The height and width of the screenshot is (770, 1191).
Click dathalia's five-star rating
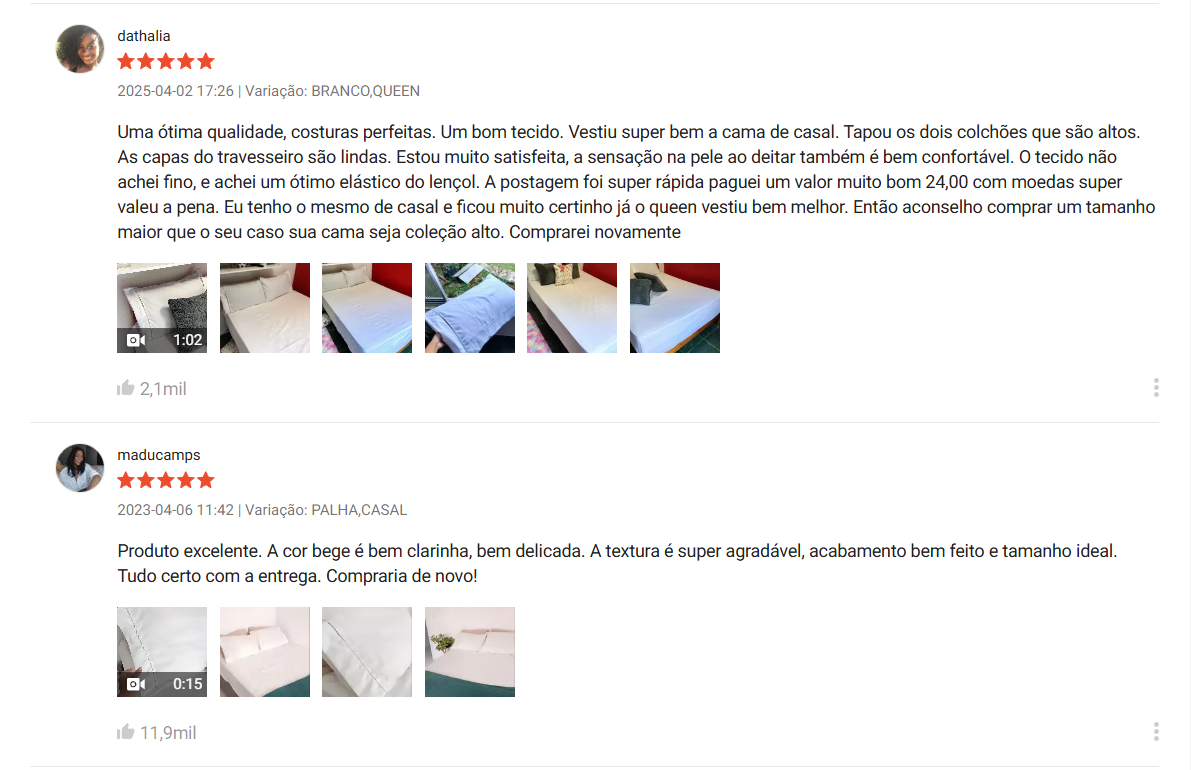click(166, 61)
